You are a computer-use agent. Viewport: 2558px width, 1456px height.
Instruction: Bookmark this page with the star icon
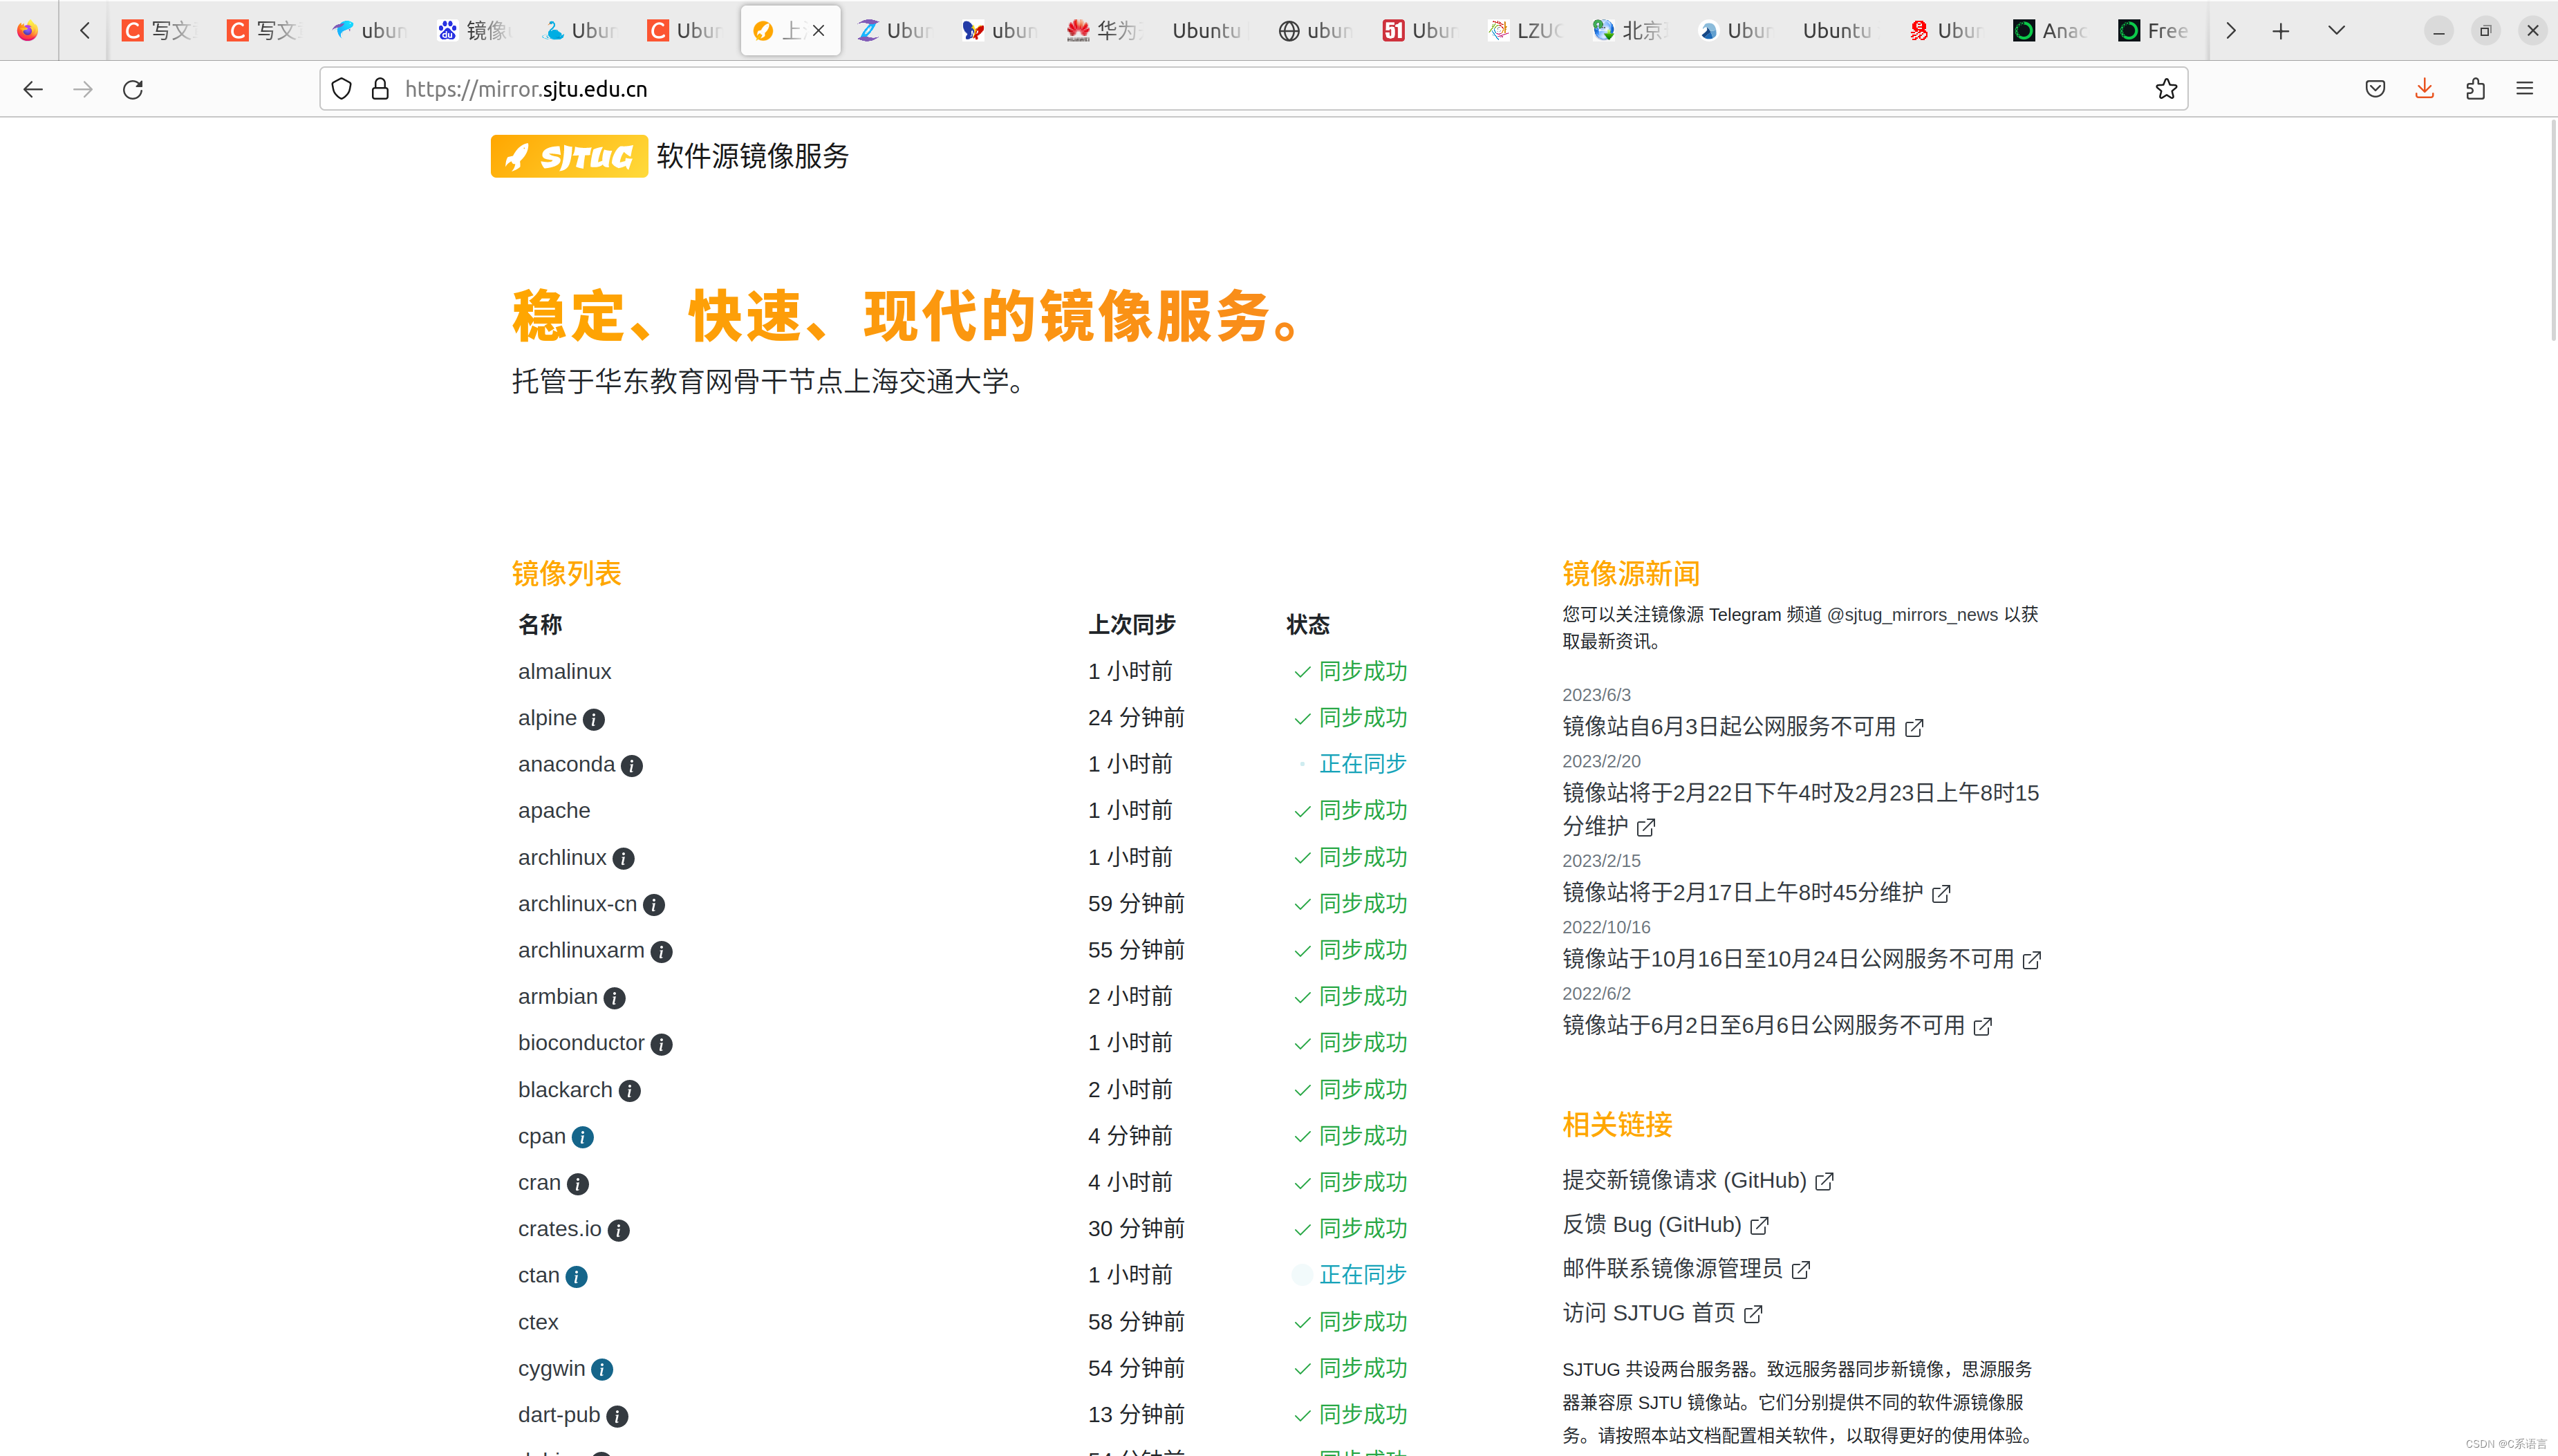(x=2165, y=89)
